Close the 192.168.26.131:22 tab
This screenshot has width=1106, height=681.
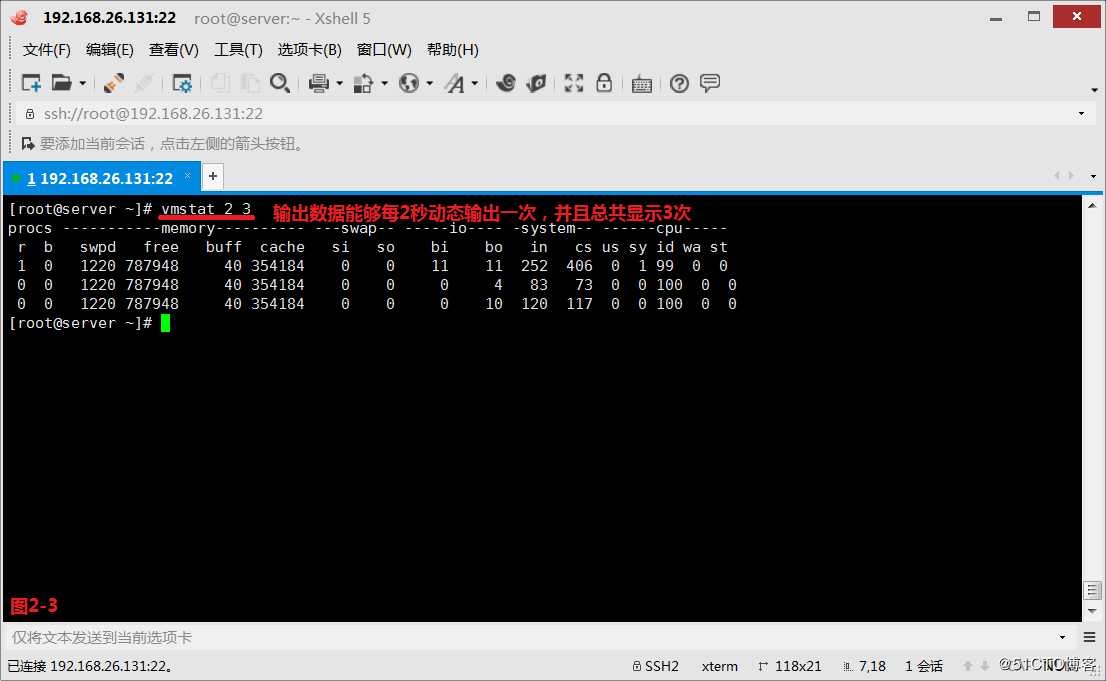pos(188,175)
